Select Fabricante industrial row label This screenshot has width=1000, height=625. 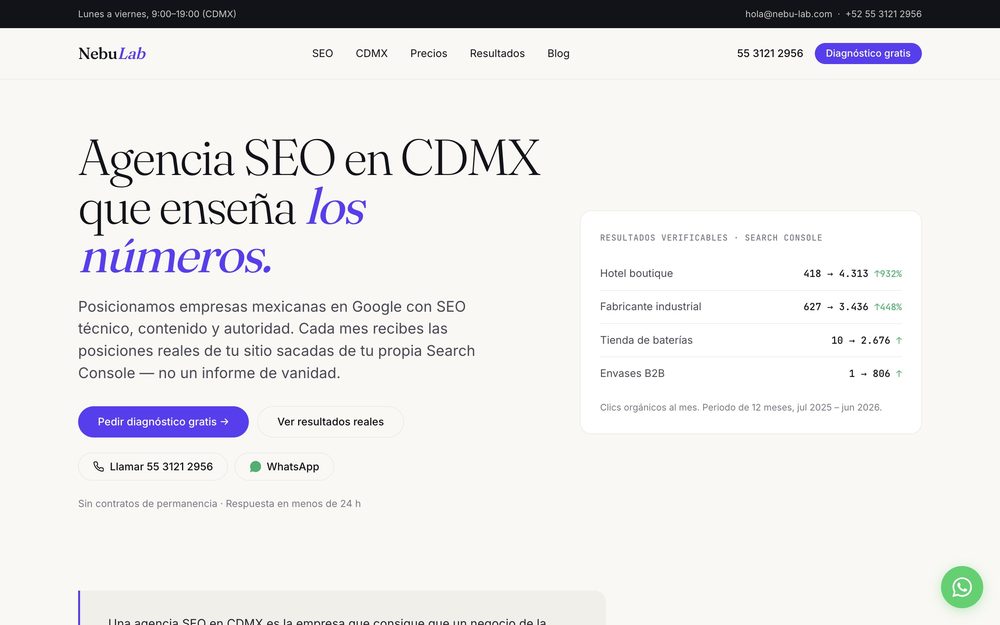650,307
